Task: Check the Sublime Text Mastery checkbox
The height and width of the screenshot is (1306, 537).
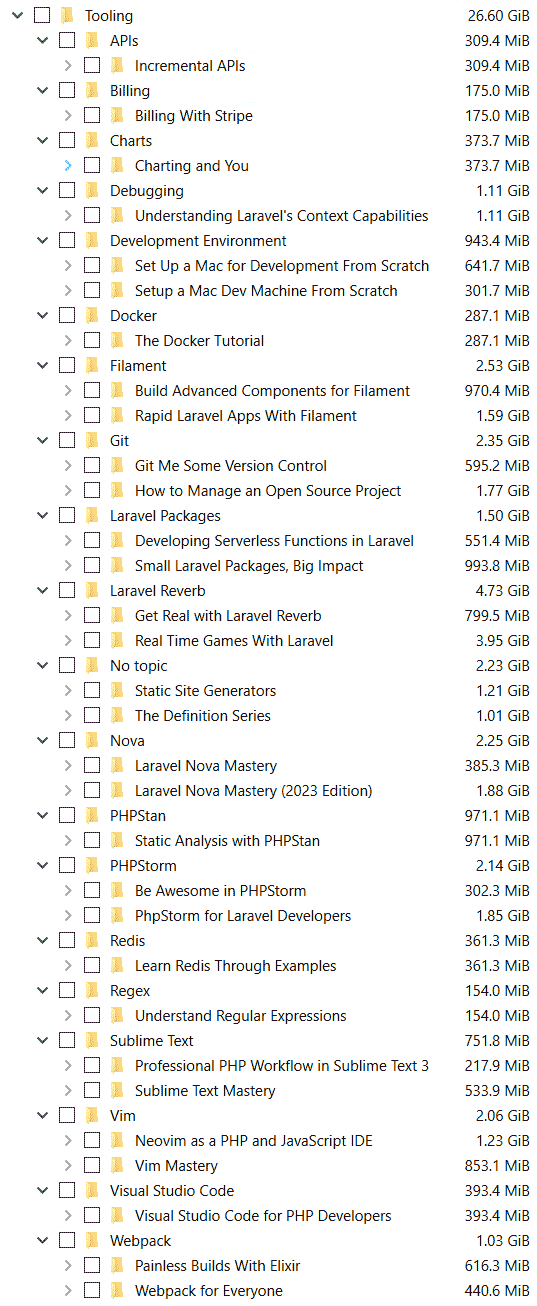Action: click(92, 1090)
